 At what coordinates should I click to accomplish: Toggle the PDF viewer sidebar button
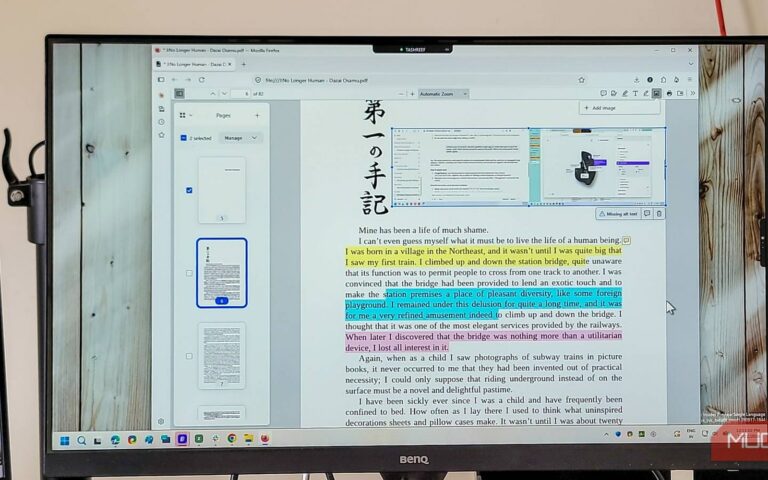[179, 93]
